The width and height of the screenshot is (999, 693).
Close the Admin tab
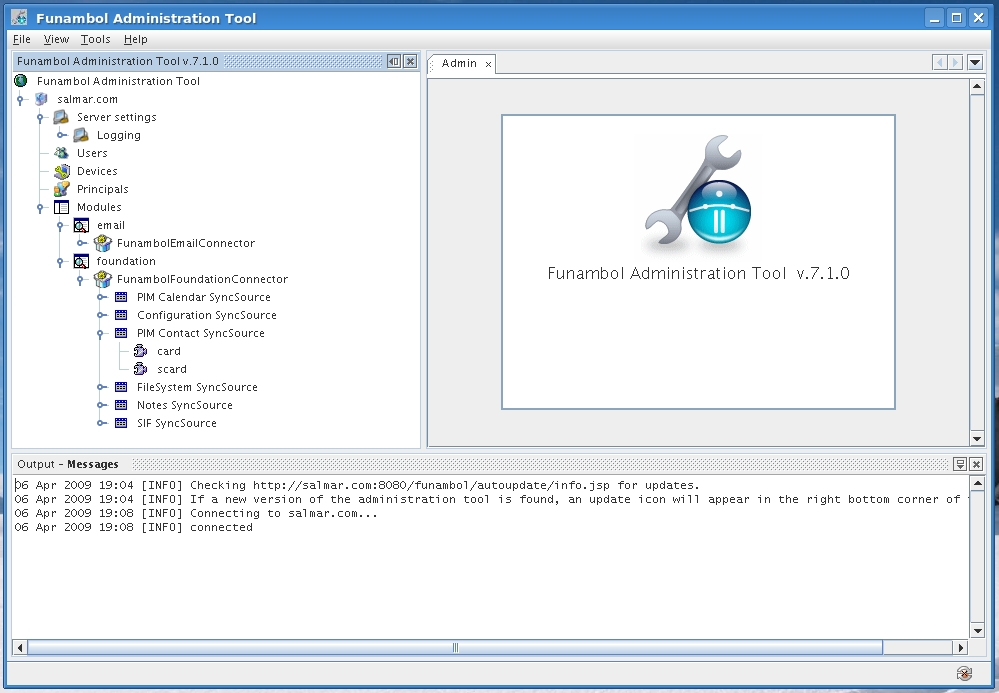488,64
